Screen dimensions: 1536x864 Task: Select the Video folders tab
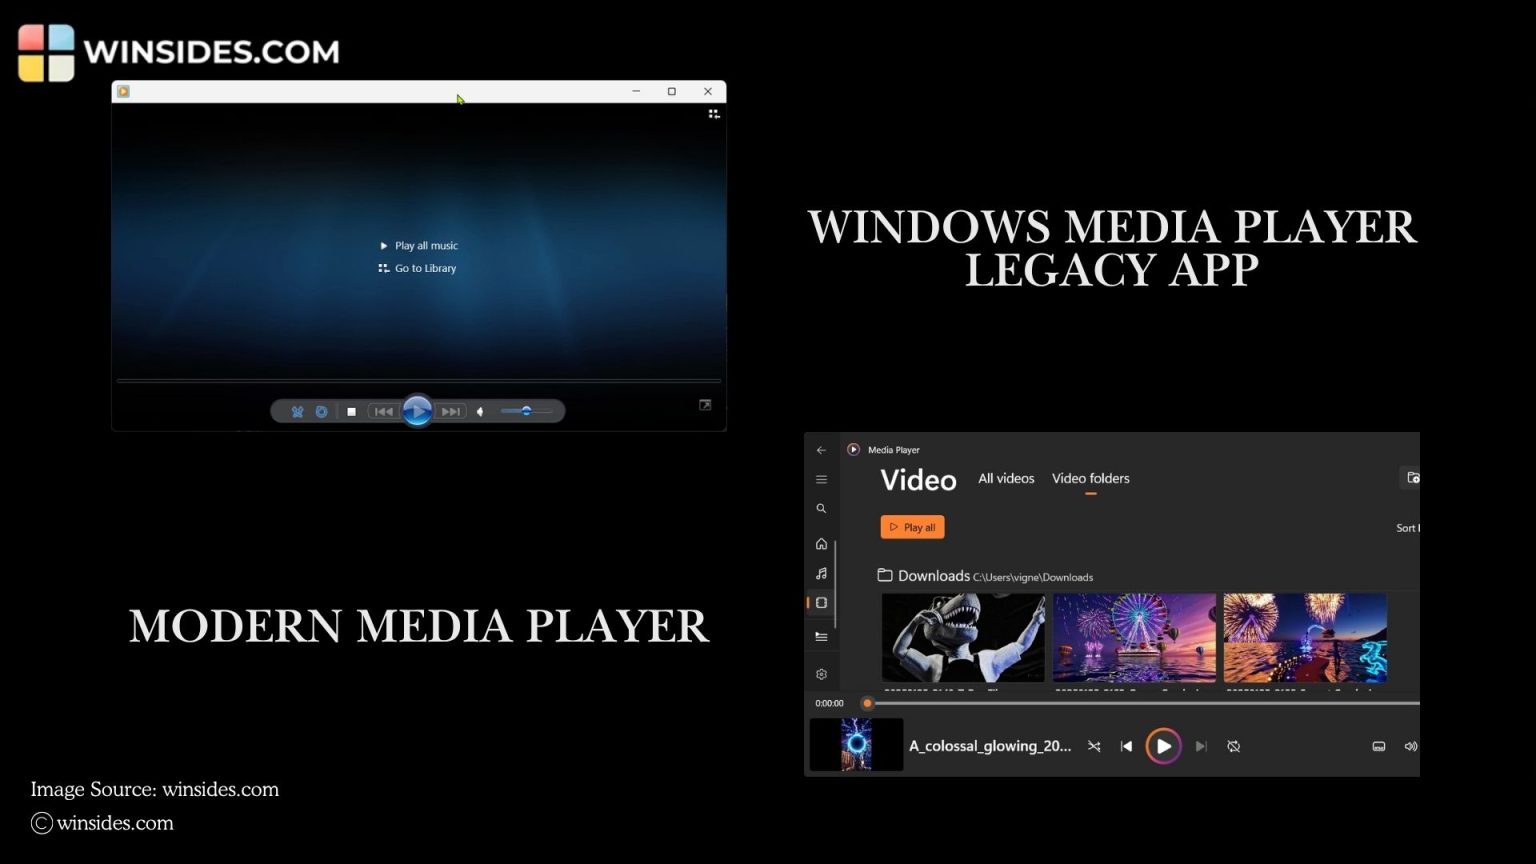pyautogui.click(x=1090, y=478)
